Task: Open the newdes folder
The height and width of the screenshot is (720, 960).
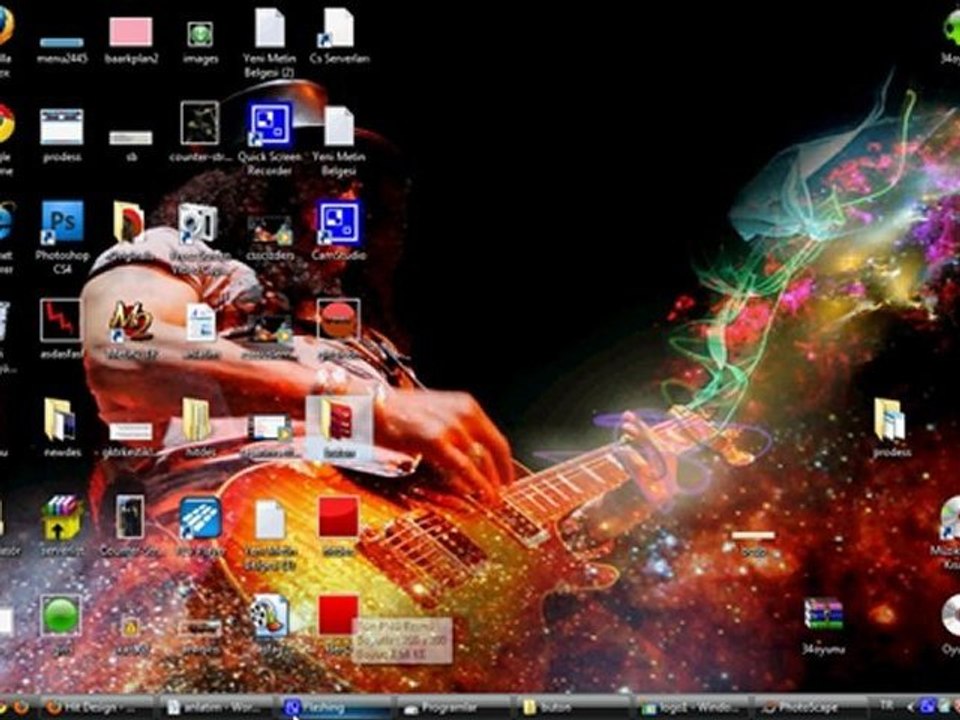Action: click(x=60, y=420)
